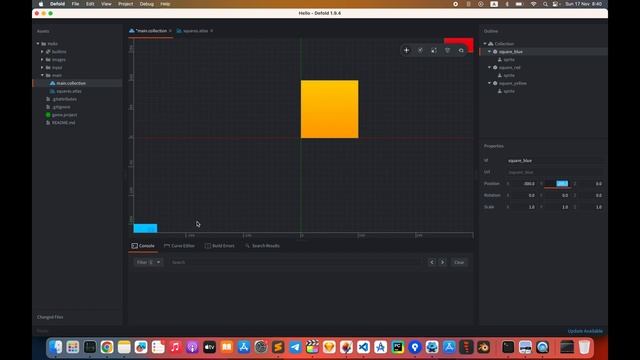Switch to the Curve Editor tab
This screenshot has width=640, height=360.
[179, 246]
